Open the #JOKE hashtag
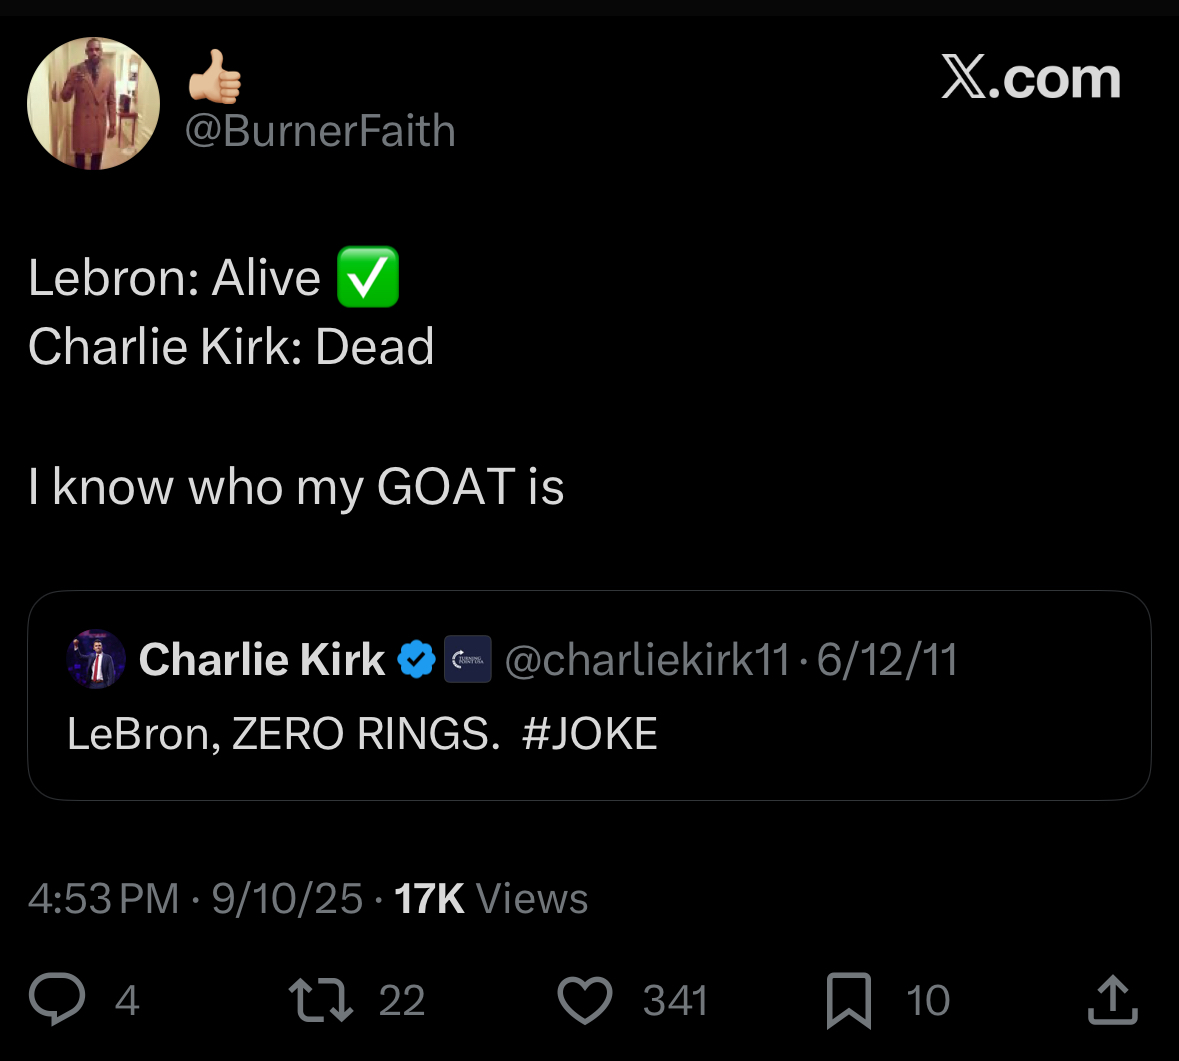The image size is (1179, 1061). coord(590,734)
